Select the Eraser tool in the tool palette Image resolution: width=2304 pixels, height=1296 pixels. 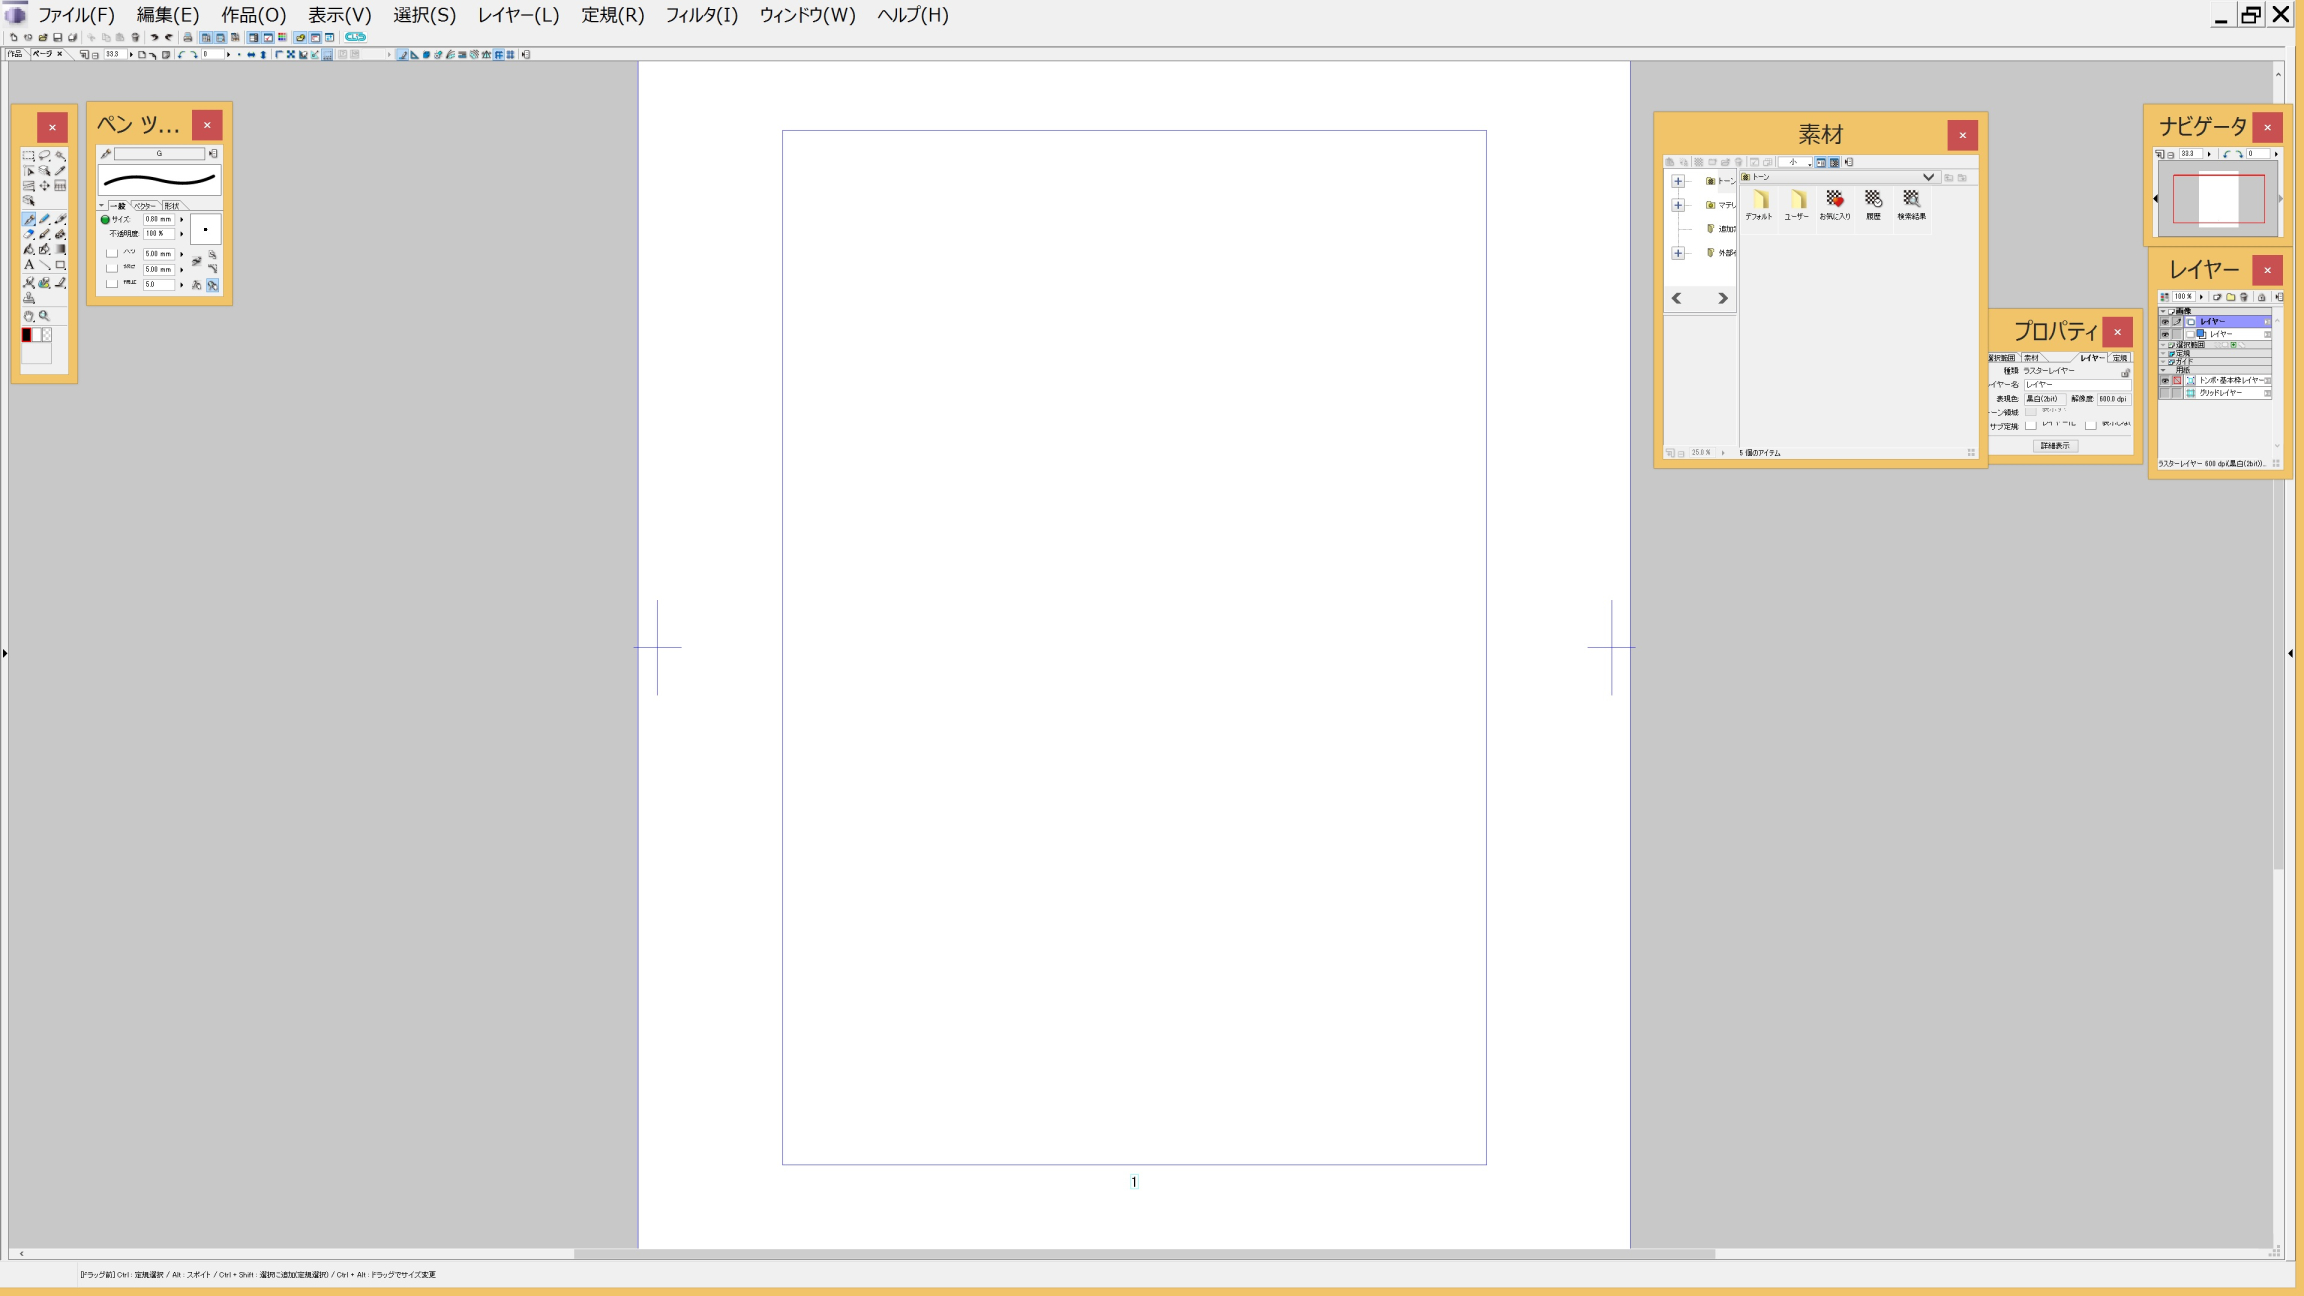coord(28,234)
